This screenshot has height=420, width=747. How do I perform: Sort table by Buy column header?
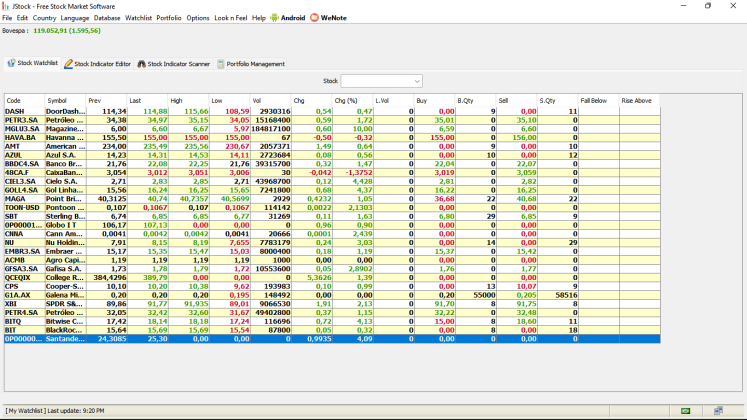pos(434,100)
